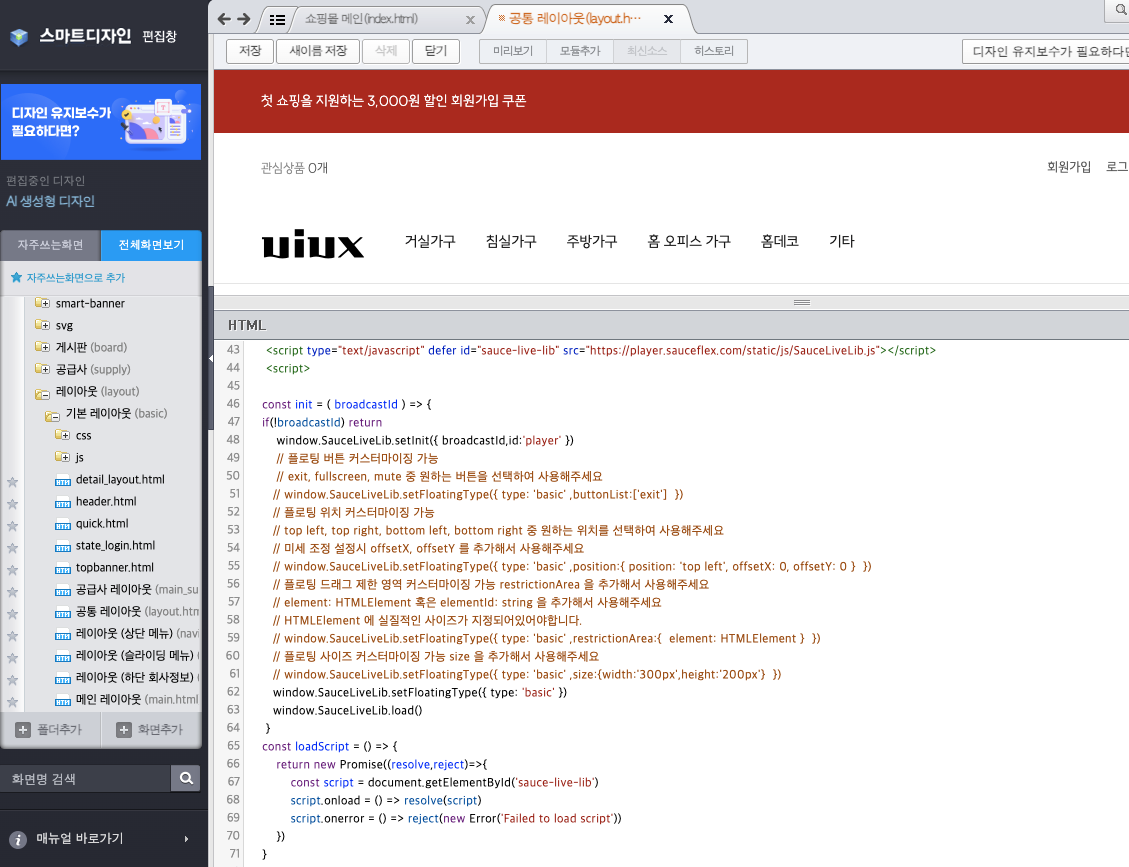Open 메인 레이아웃 (main.html) file
This screenshot has width=1129, height=867.
coord(137,699)
